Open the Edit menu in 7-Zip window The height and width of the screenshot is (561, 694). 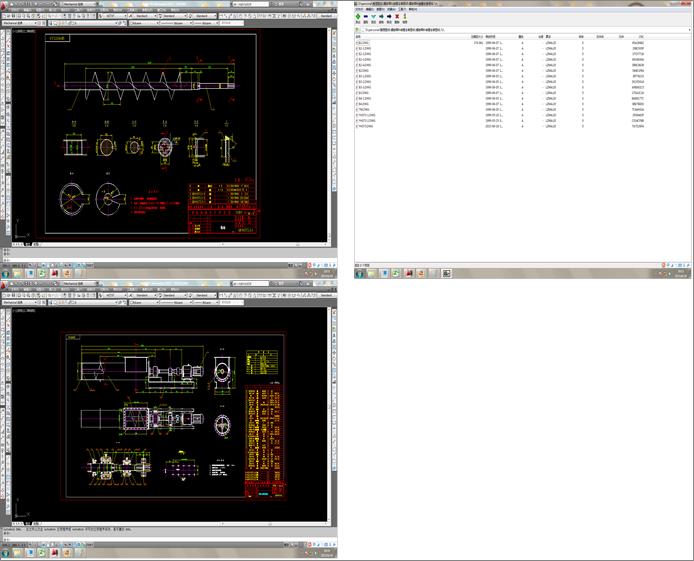(369, 9)
